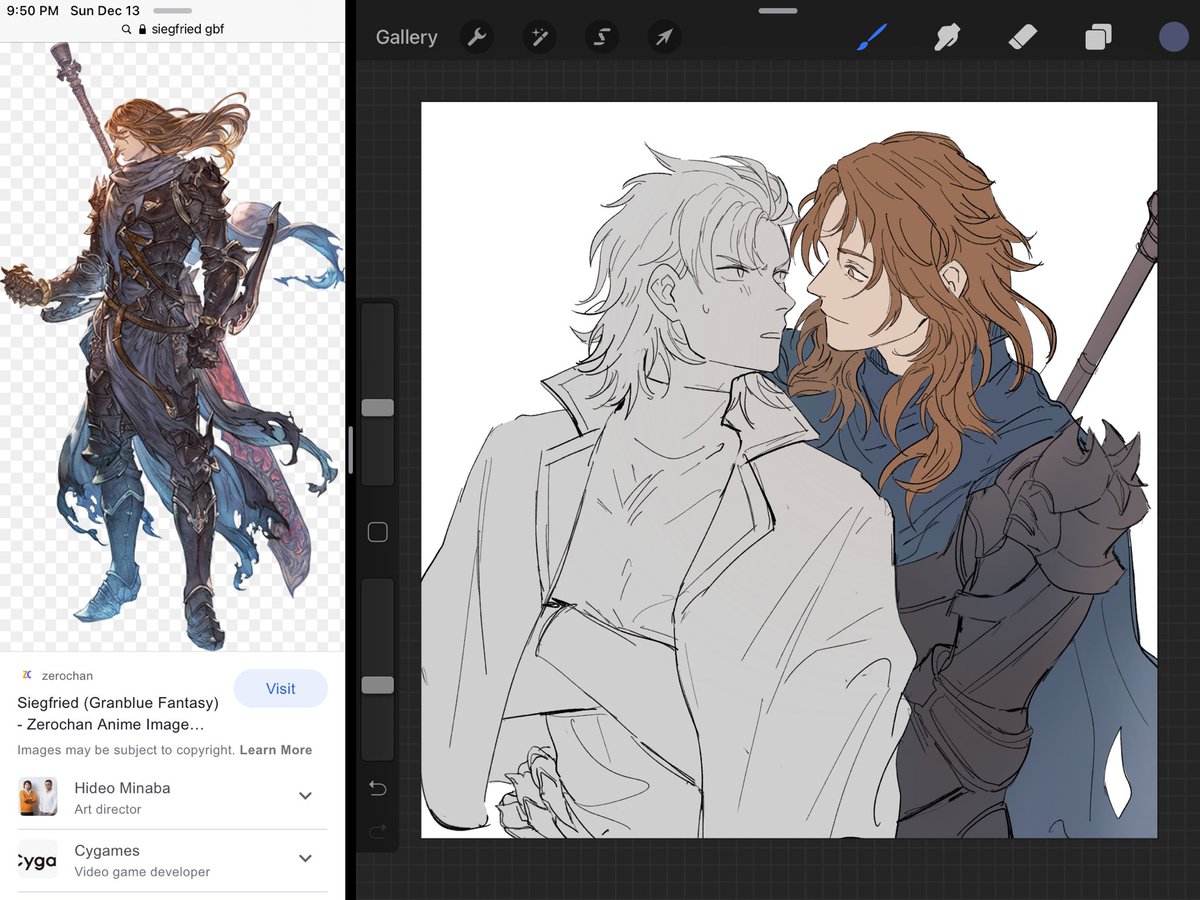Expand the Cygames entry

tap(306, 858)
